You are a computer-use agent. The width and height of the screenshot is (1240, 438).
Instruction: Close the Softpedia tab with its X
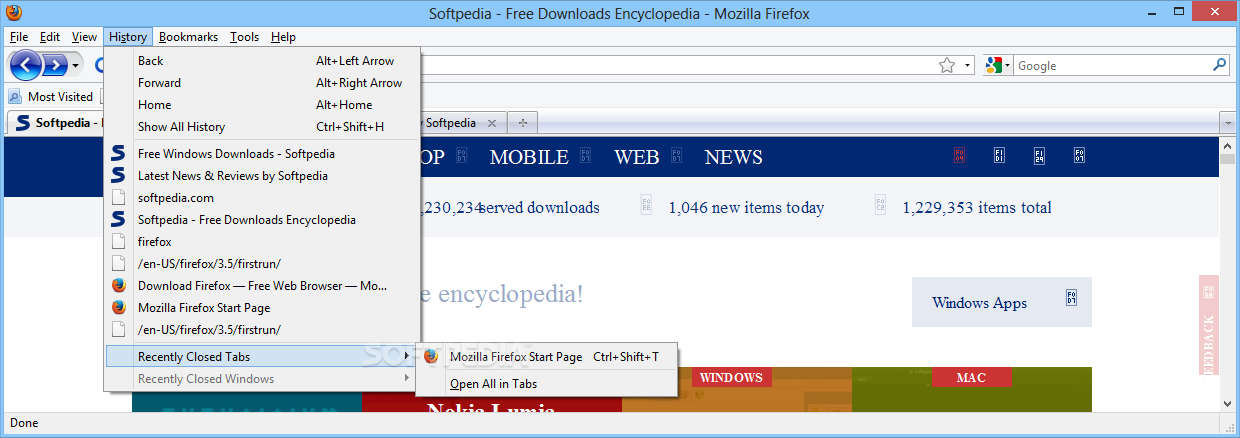click(491, 123)
